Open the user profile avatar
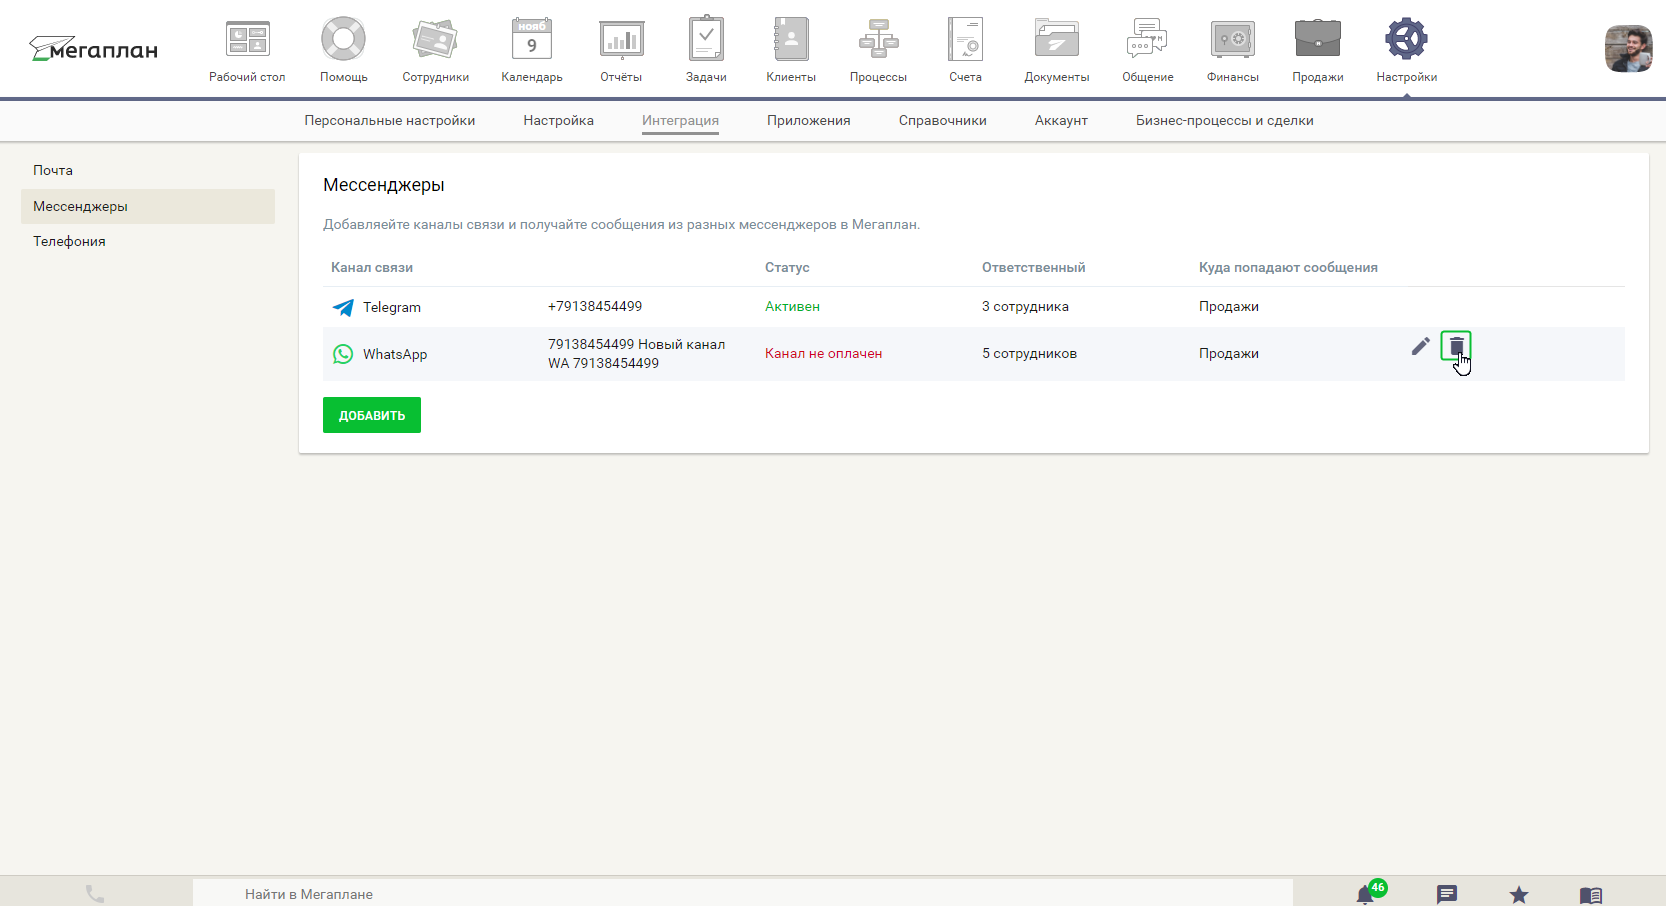 pos(1628,49)
